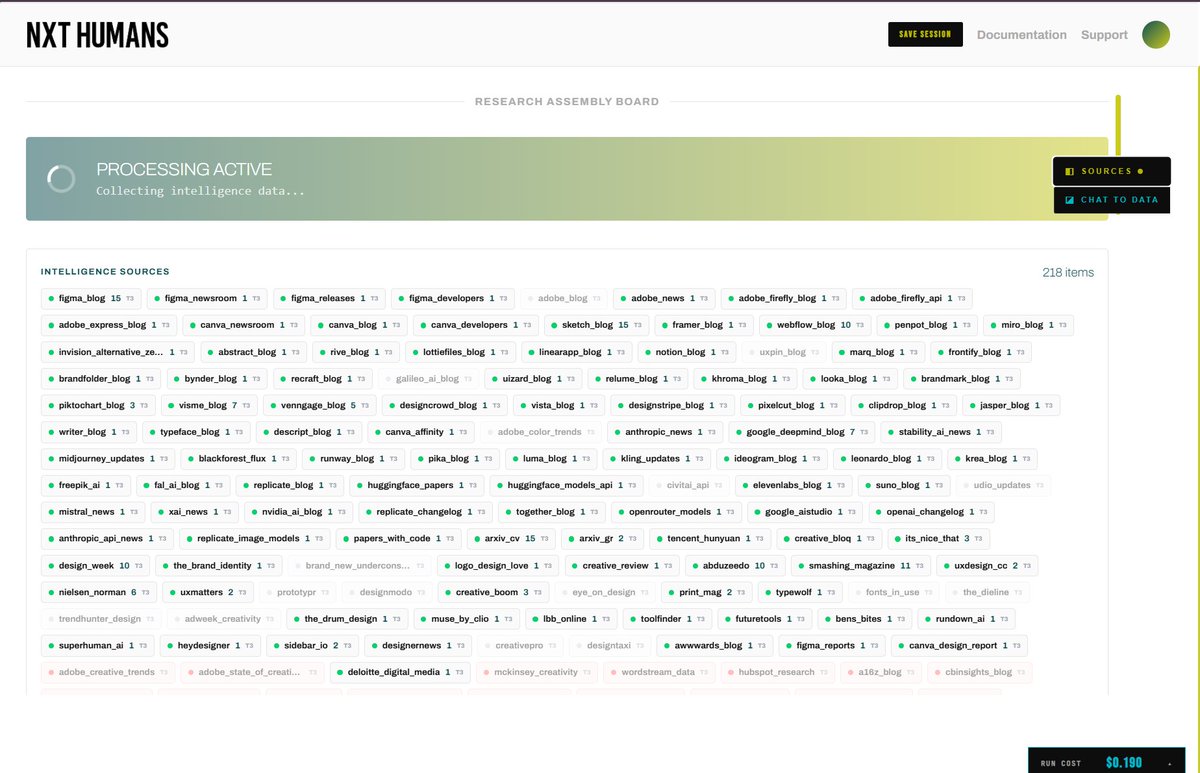Screen dimensions: 1200x773
Task: Select the khroma_blog source chip
Action: 747,379
